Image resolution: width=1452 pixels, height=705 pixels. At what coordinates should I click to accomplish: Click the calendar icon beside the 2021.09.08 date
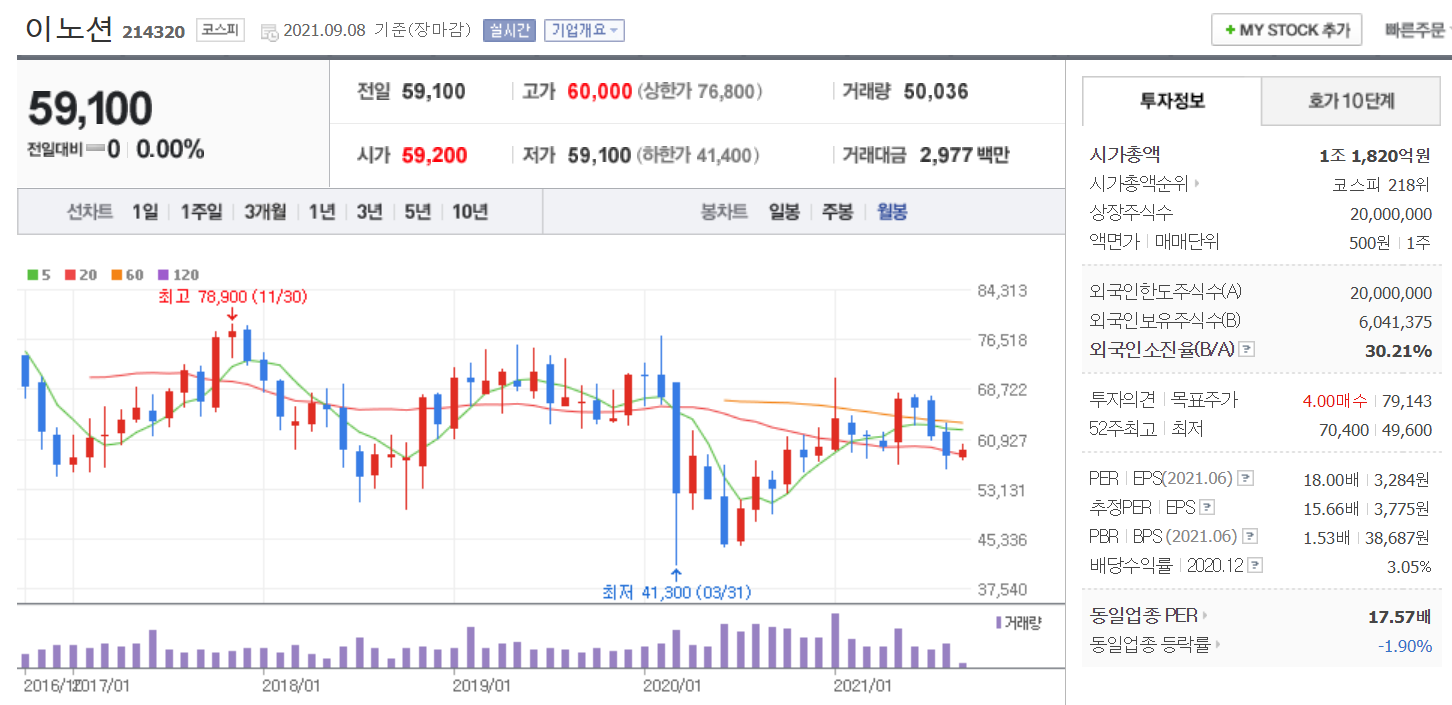269,32
